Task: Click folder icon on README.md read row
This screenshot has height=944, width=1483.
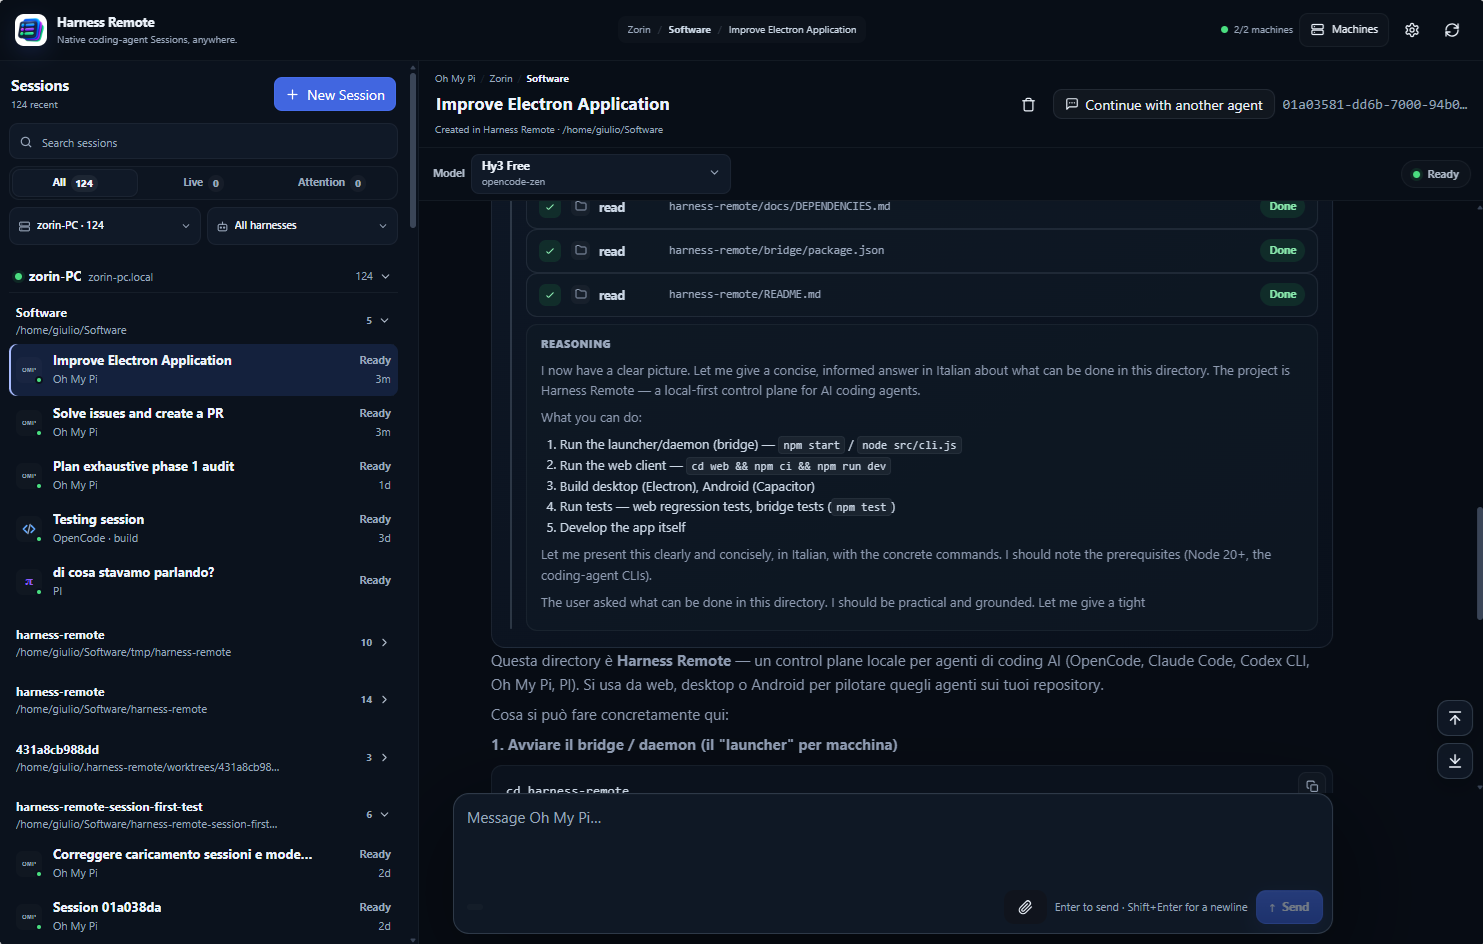Action: pos(581,294)
